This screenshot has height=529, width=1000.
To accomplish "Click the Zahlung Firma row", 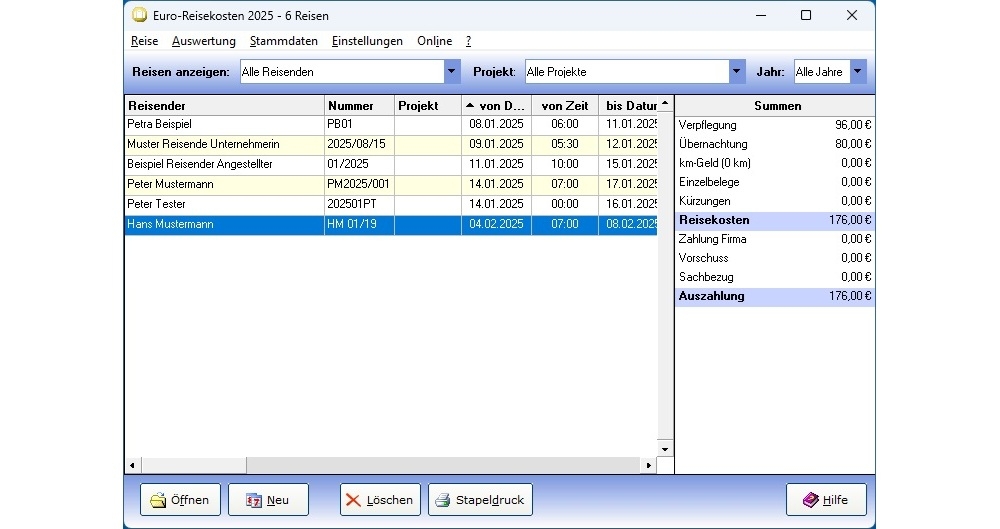I will pyautogui.click(x=775, y=239).
